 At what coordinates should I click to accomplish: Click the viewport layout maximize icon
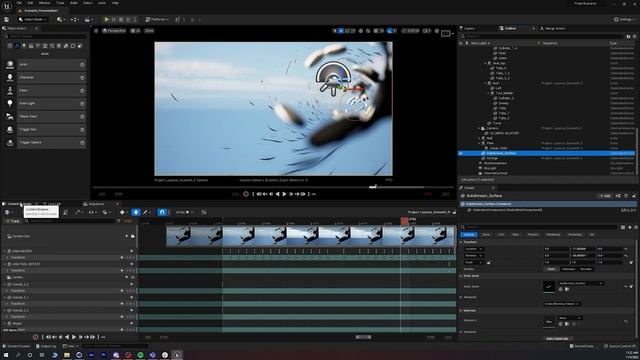point(446,33)
